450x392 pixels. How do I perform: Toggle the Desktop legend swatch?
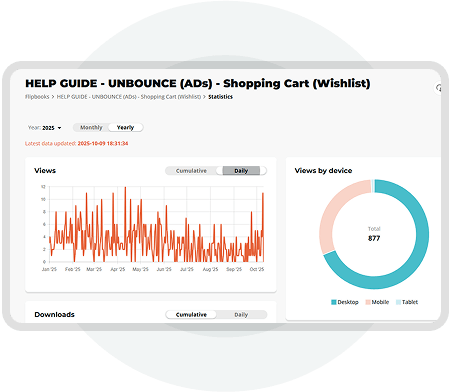pyautogui.click(x=334, y=302)
